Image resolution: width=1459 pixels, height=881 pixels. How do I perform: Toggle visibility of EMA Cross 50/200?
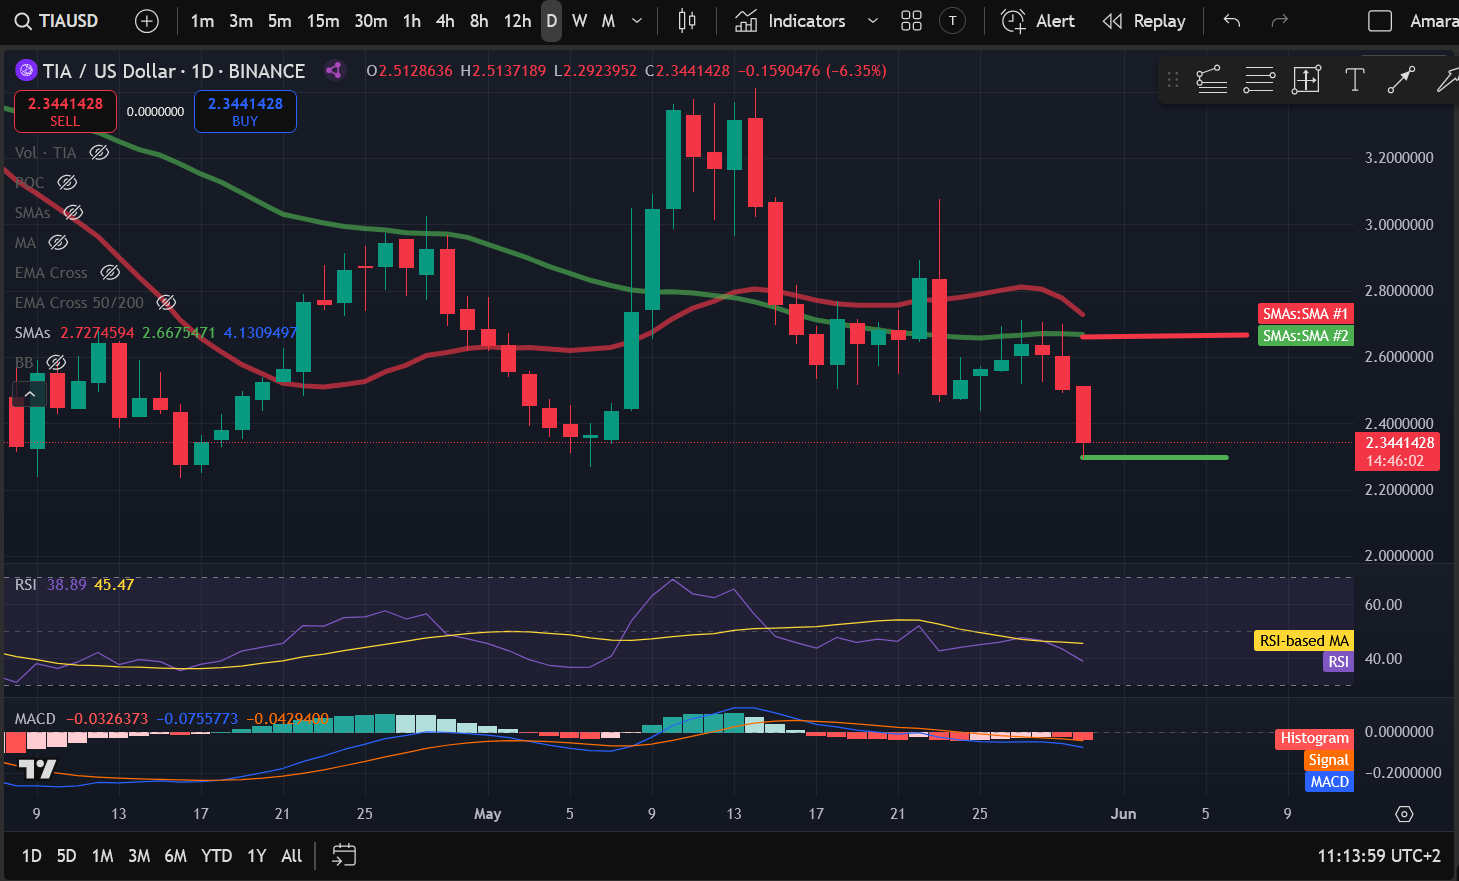pos(167,303)
